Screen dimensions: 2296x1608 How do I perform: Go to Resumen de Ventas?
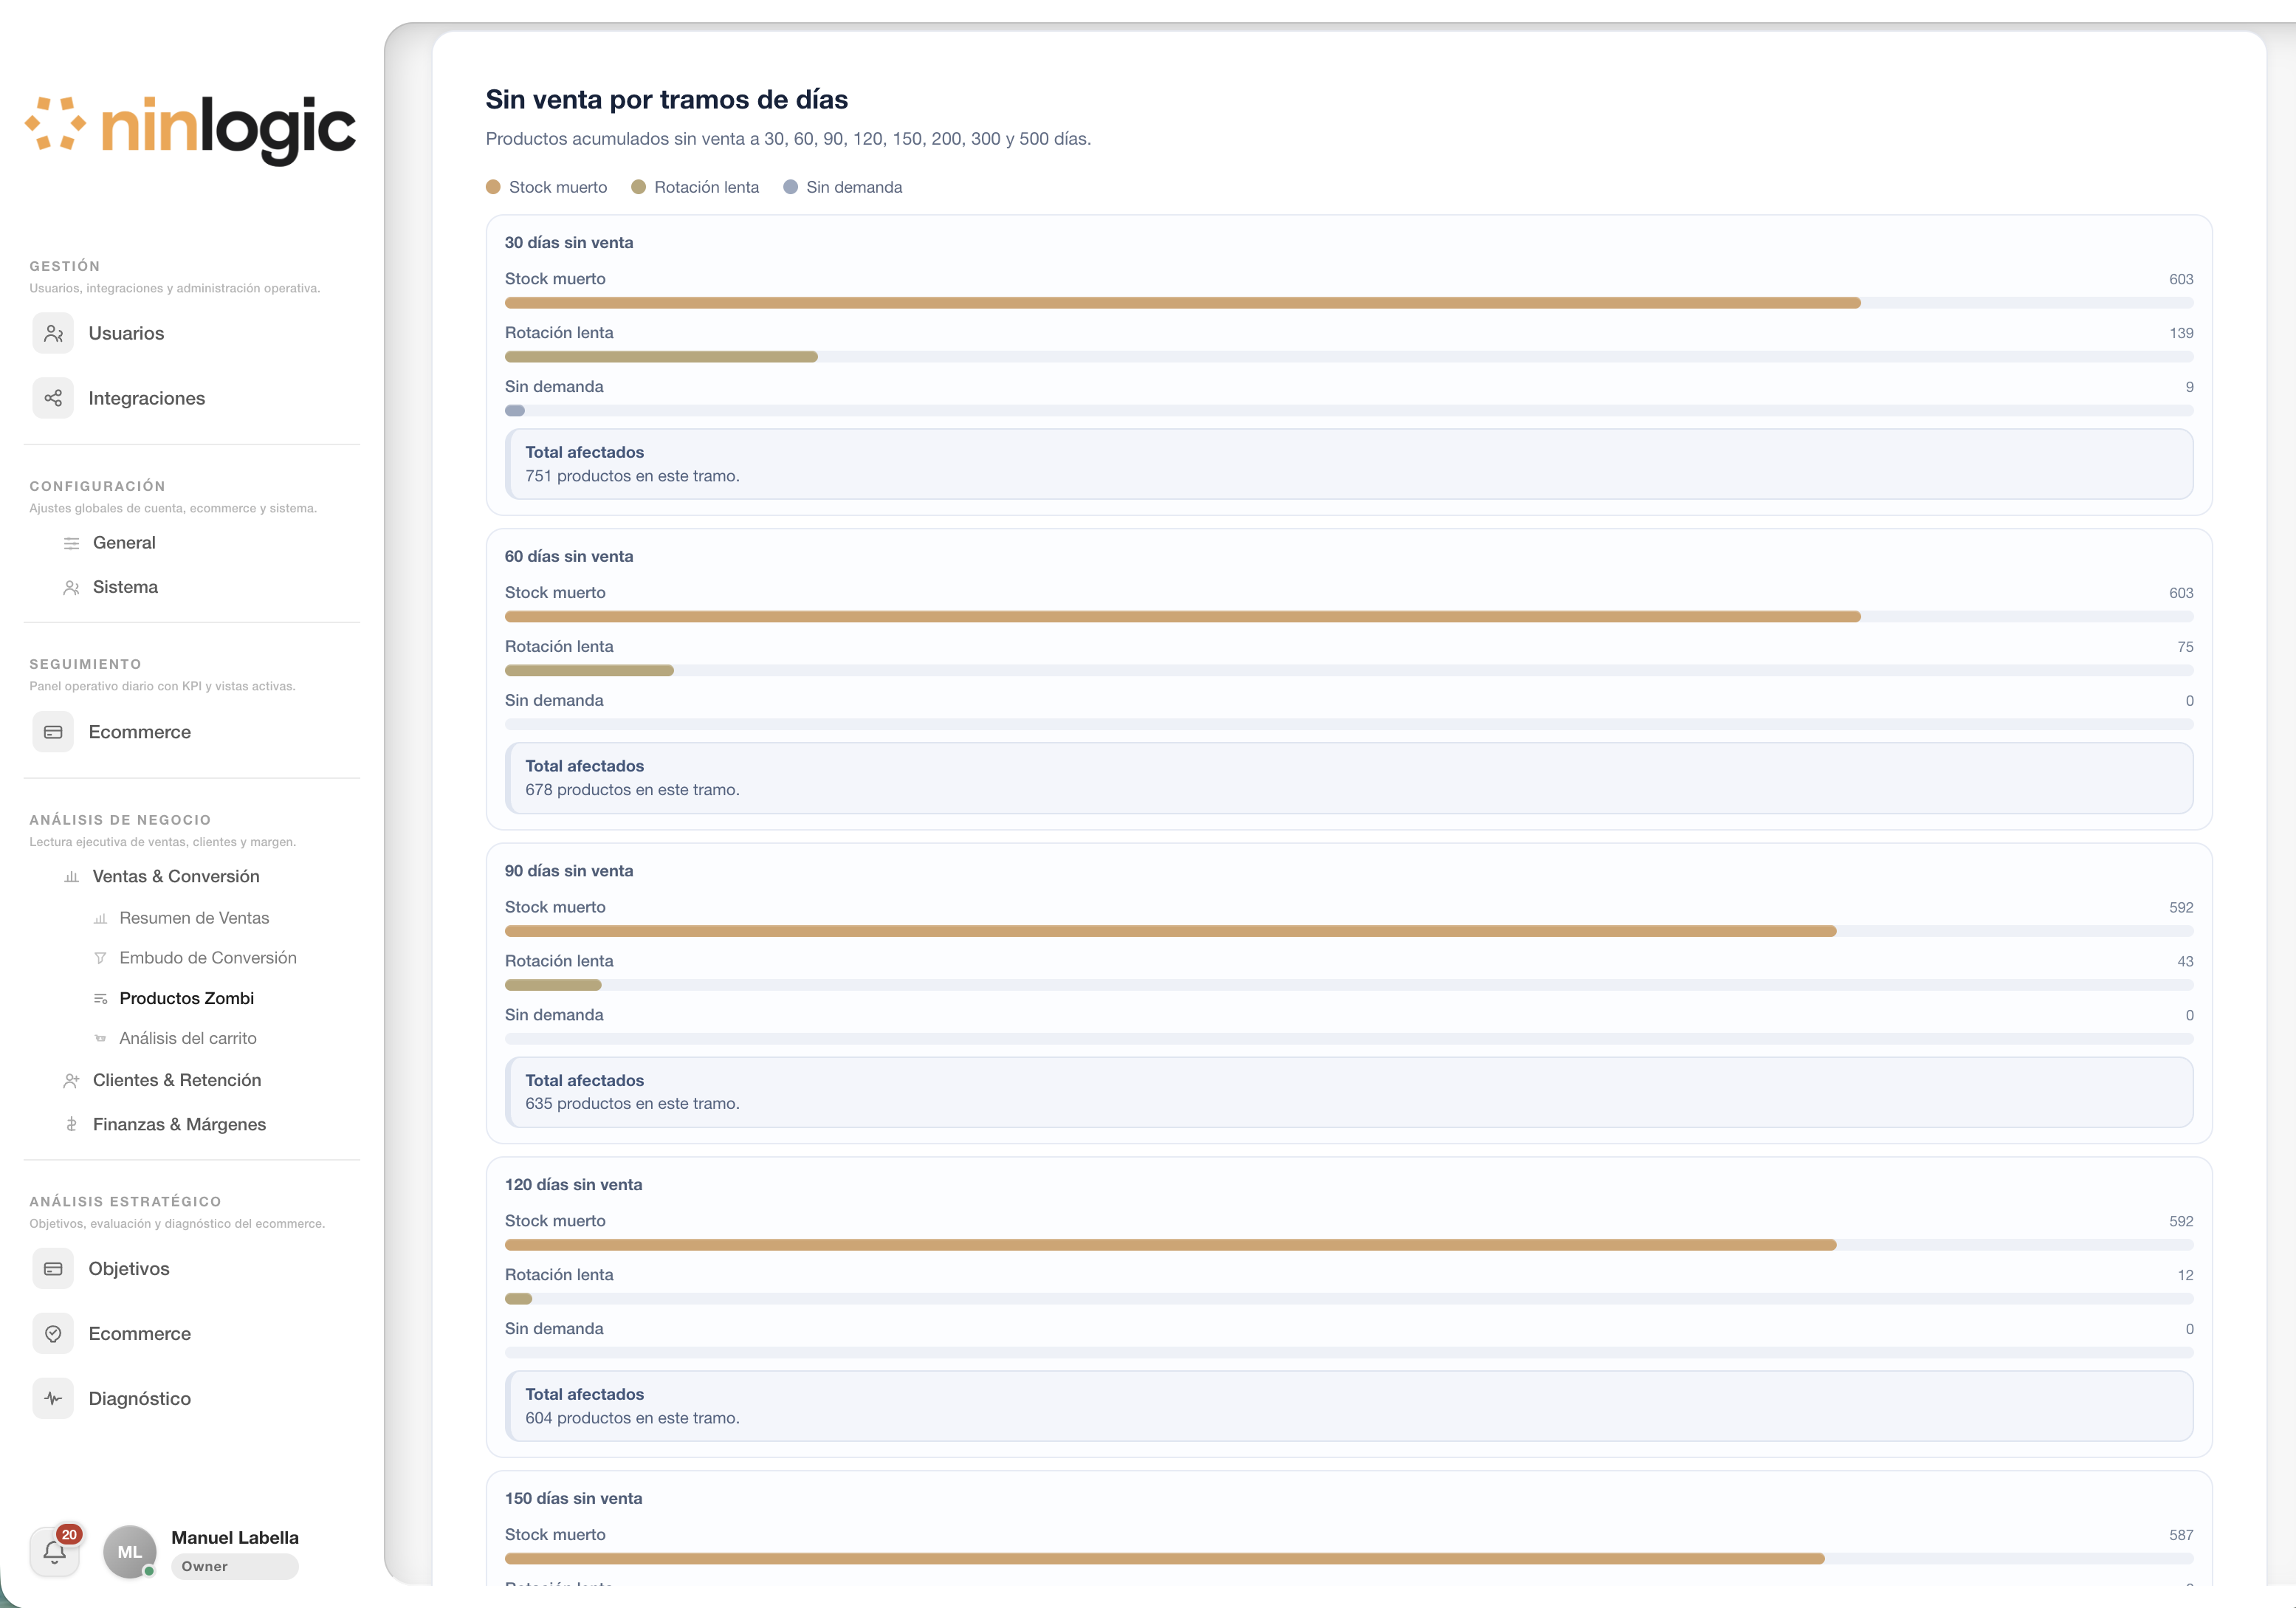(x=194, y=918)
